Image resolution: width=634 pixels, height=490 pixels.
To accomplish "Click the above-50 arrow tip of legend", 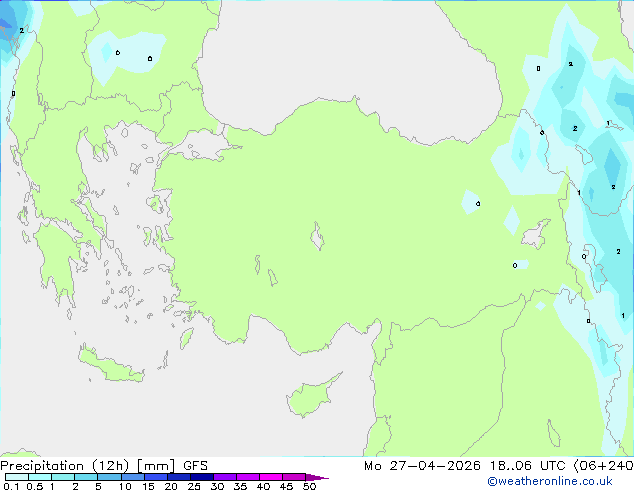I will pos(317,477).
